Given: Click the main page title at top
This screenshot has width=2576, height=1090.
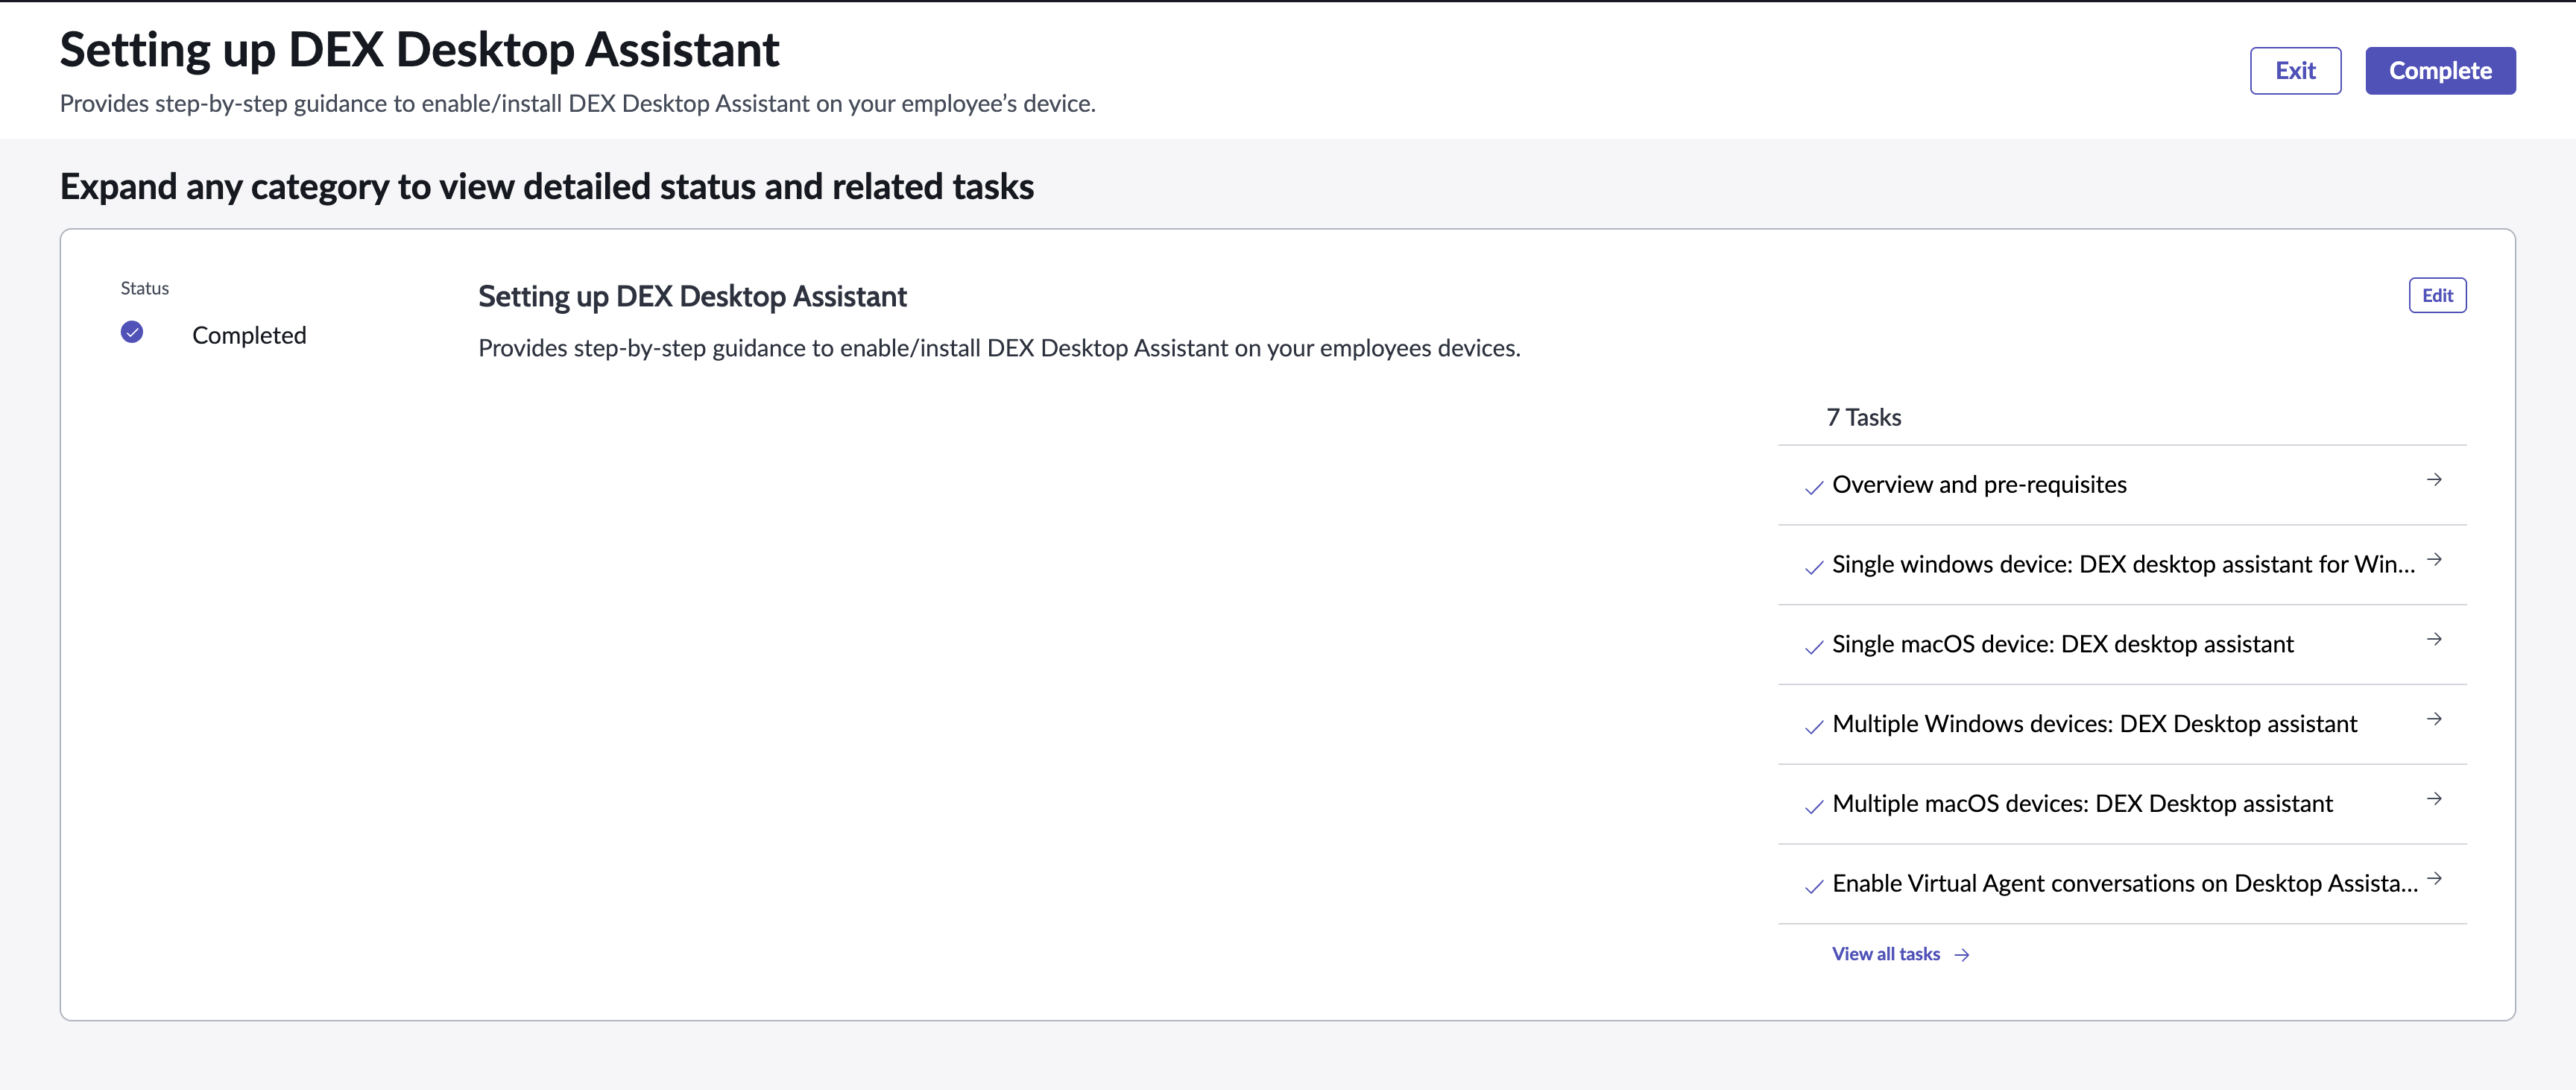Looking at the screenshot, I should point(419,50).
